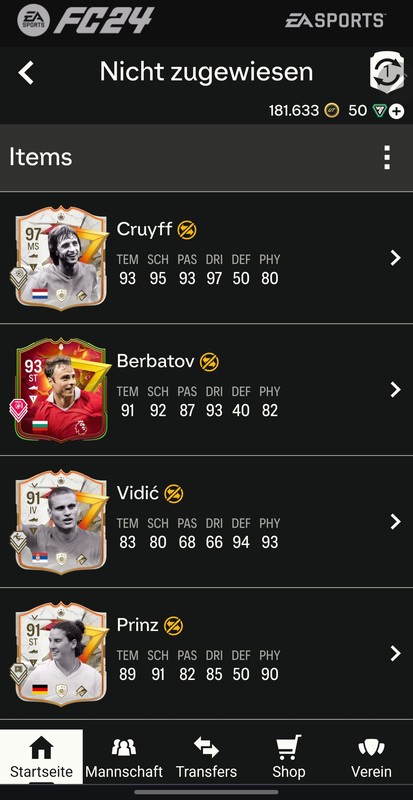Tap the Startseite home button

coord(41,756)
